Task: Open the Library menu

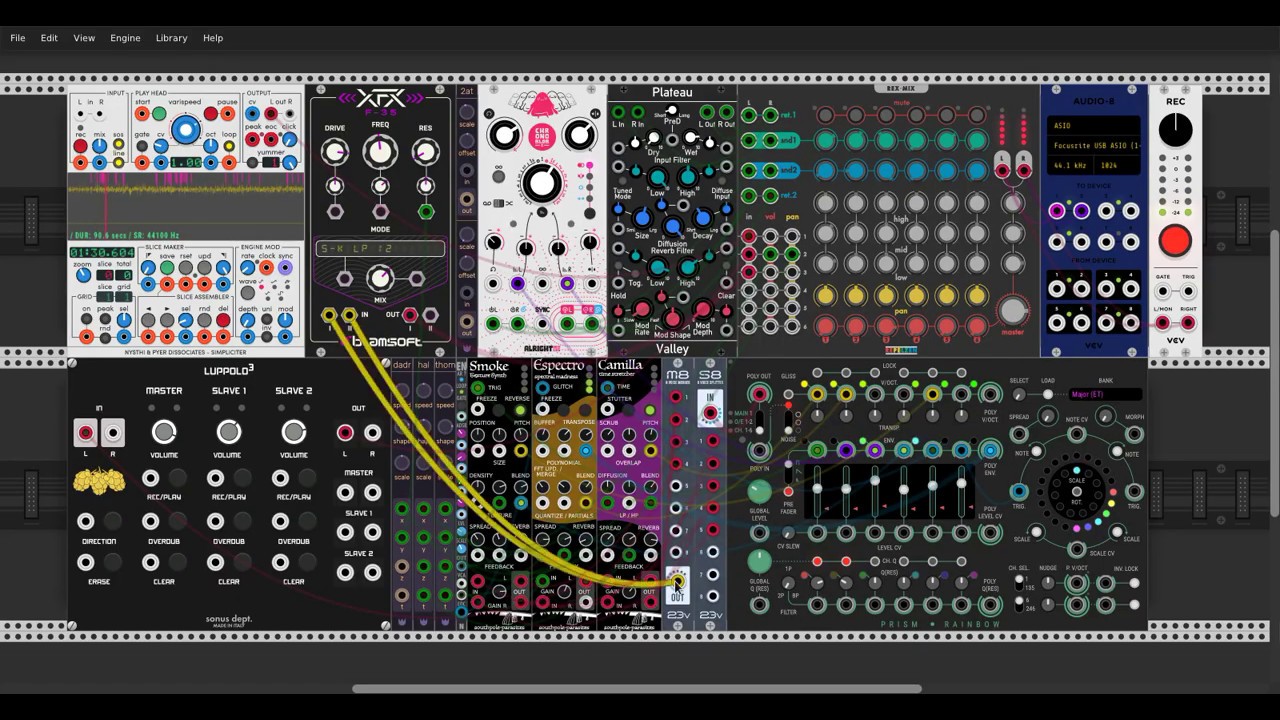Action: point(171,38)
